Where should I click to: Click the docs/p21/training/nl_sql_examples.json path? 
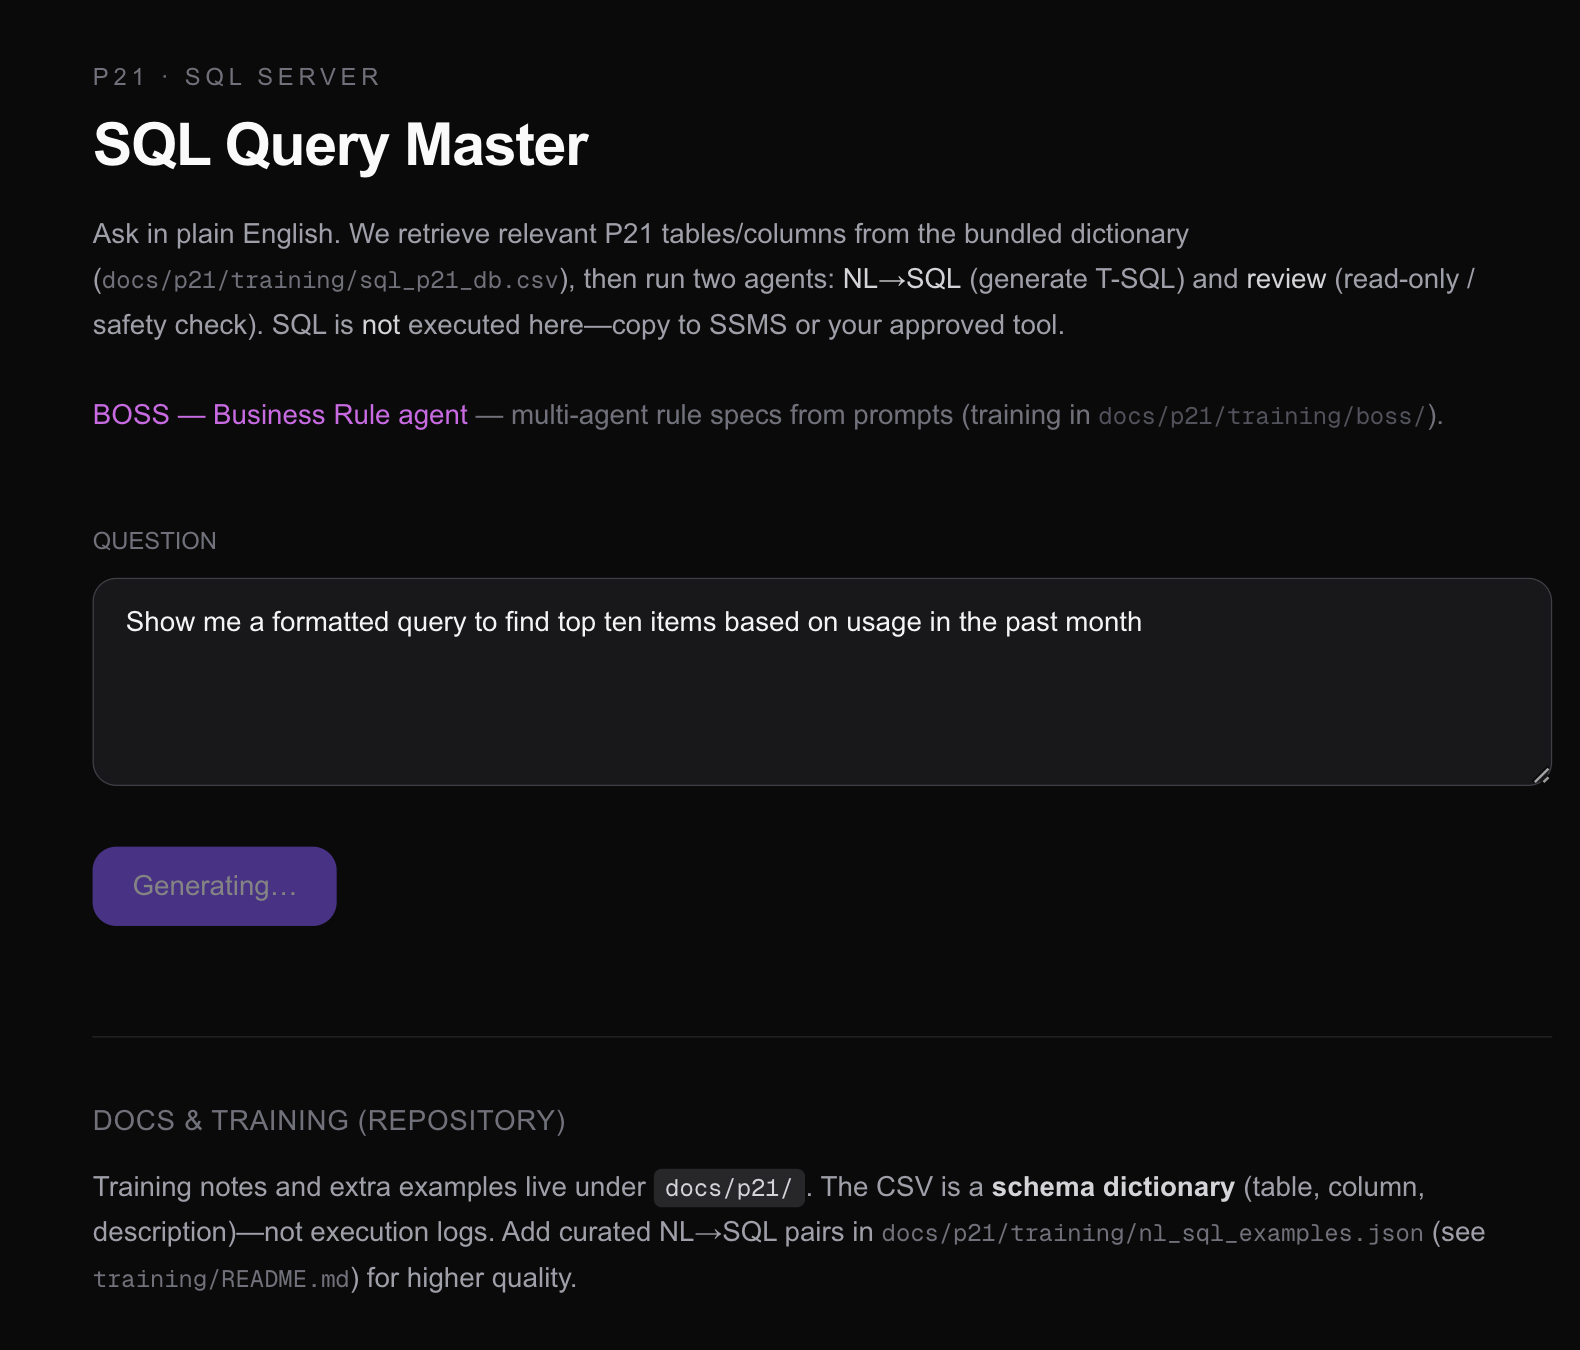click(1152, 1233)
